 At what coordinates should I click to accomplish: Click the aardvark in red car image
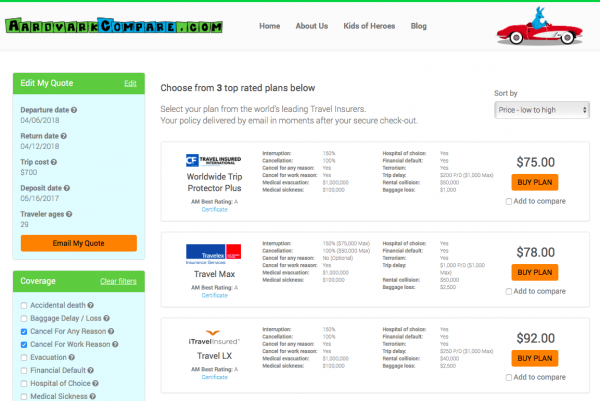point(540,26)
